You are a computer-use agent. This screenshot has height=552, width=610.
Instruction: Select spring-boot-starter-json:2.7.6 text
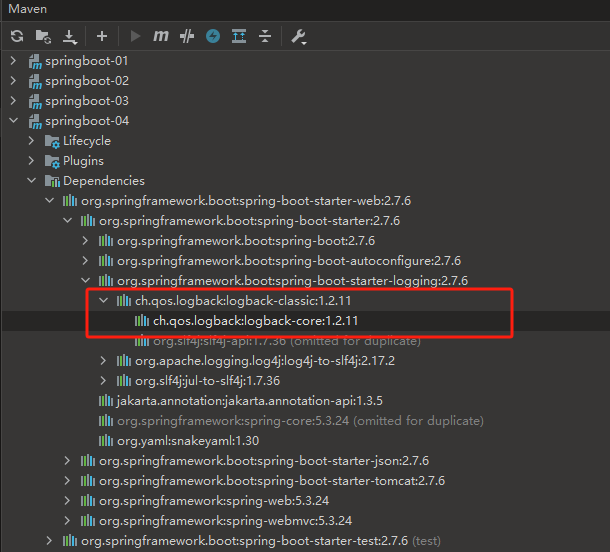[264, 461]
